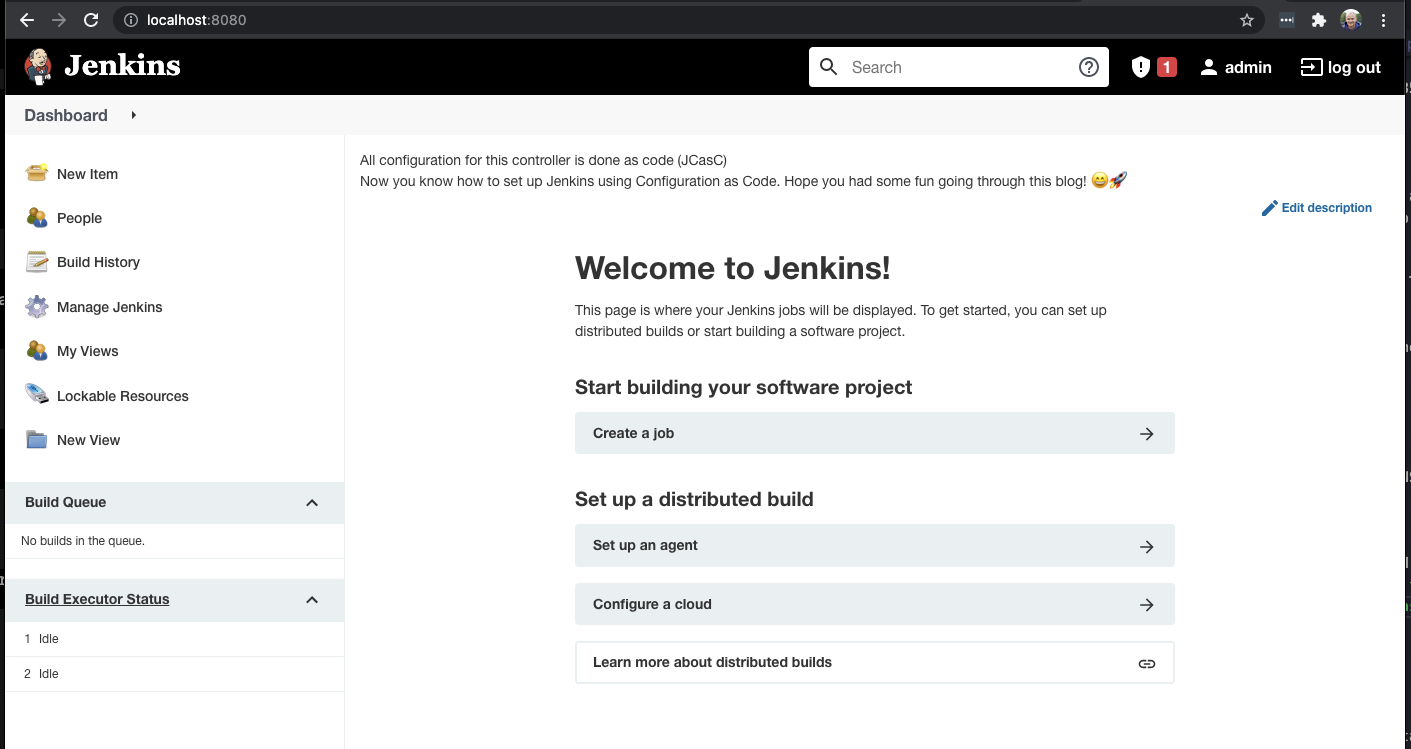
Task: Click the site information icon in the address bar
Action: [131, 19]
